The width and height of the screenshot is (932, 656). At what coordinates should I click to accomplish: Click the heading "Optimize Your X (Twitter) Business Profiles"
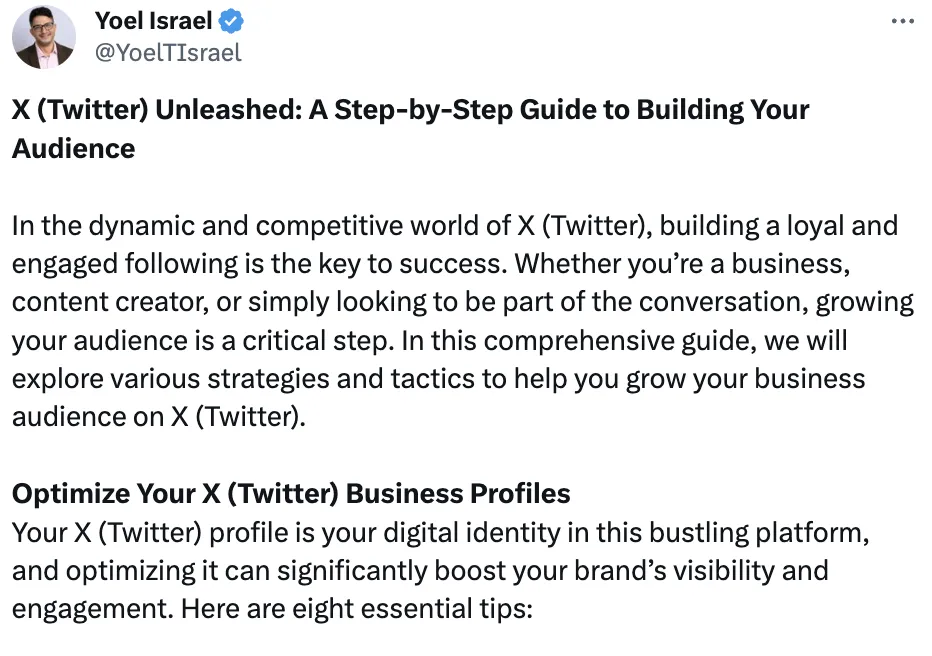point(291,494)
